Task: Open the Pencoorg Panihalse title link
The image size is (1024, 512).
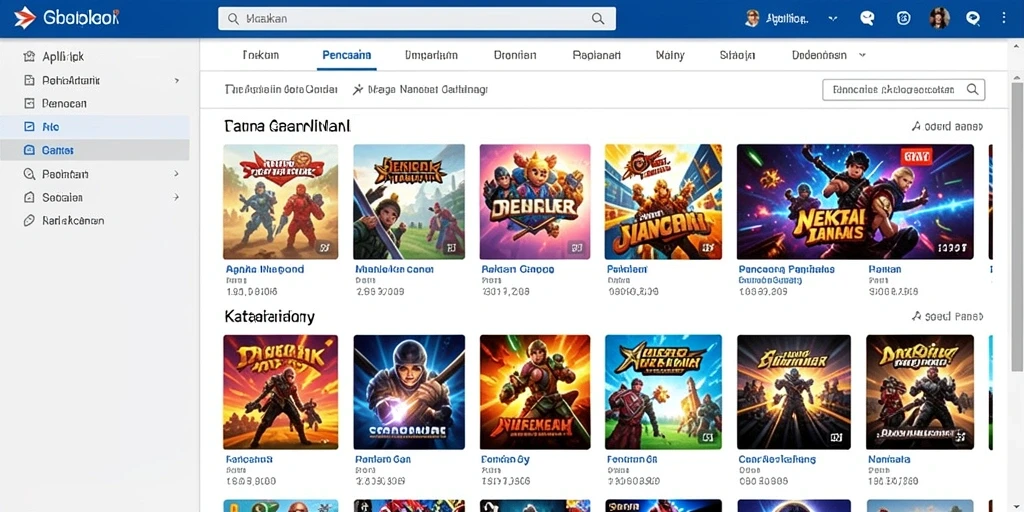Action: point(786,269)
